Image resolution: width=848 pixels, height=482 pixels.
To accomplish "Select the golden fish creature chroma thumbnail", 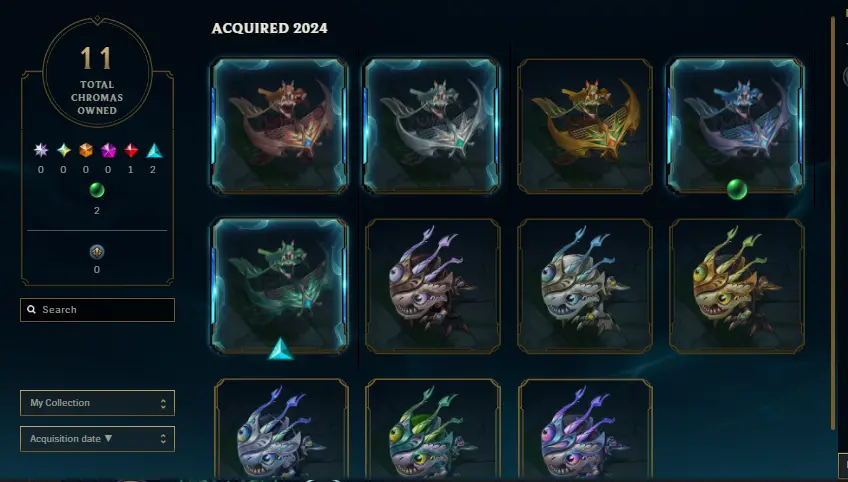I will pos(737,286).
